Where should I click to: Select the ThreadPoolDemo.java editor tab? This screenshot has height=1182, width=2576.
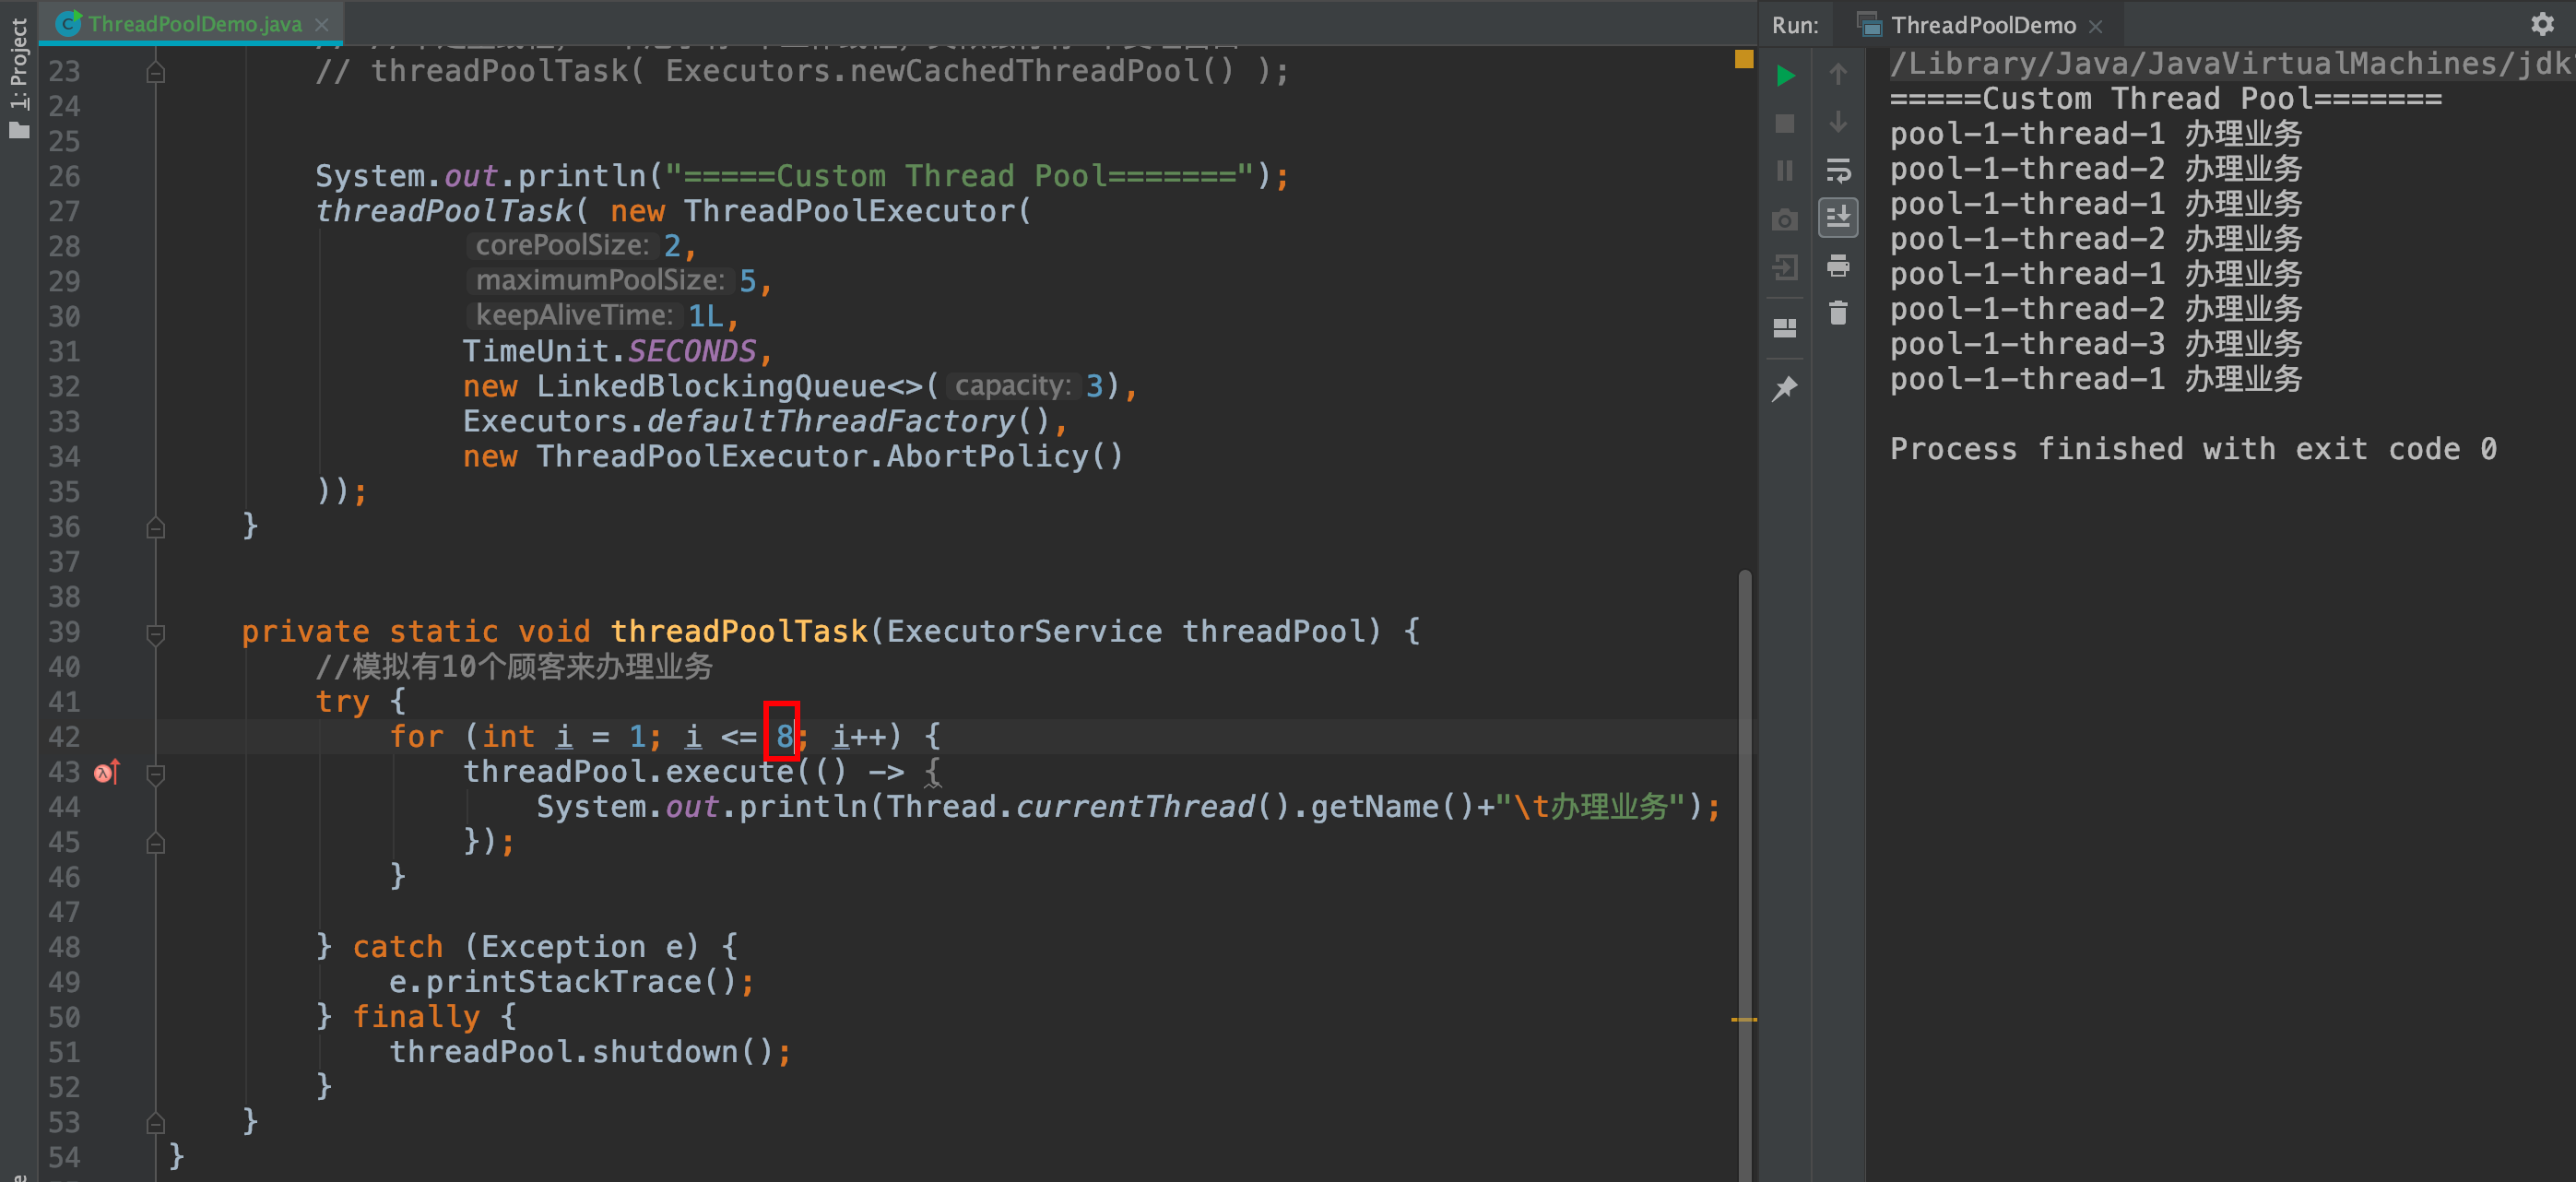point(194,24)
